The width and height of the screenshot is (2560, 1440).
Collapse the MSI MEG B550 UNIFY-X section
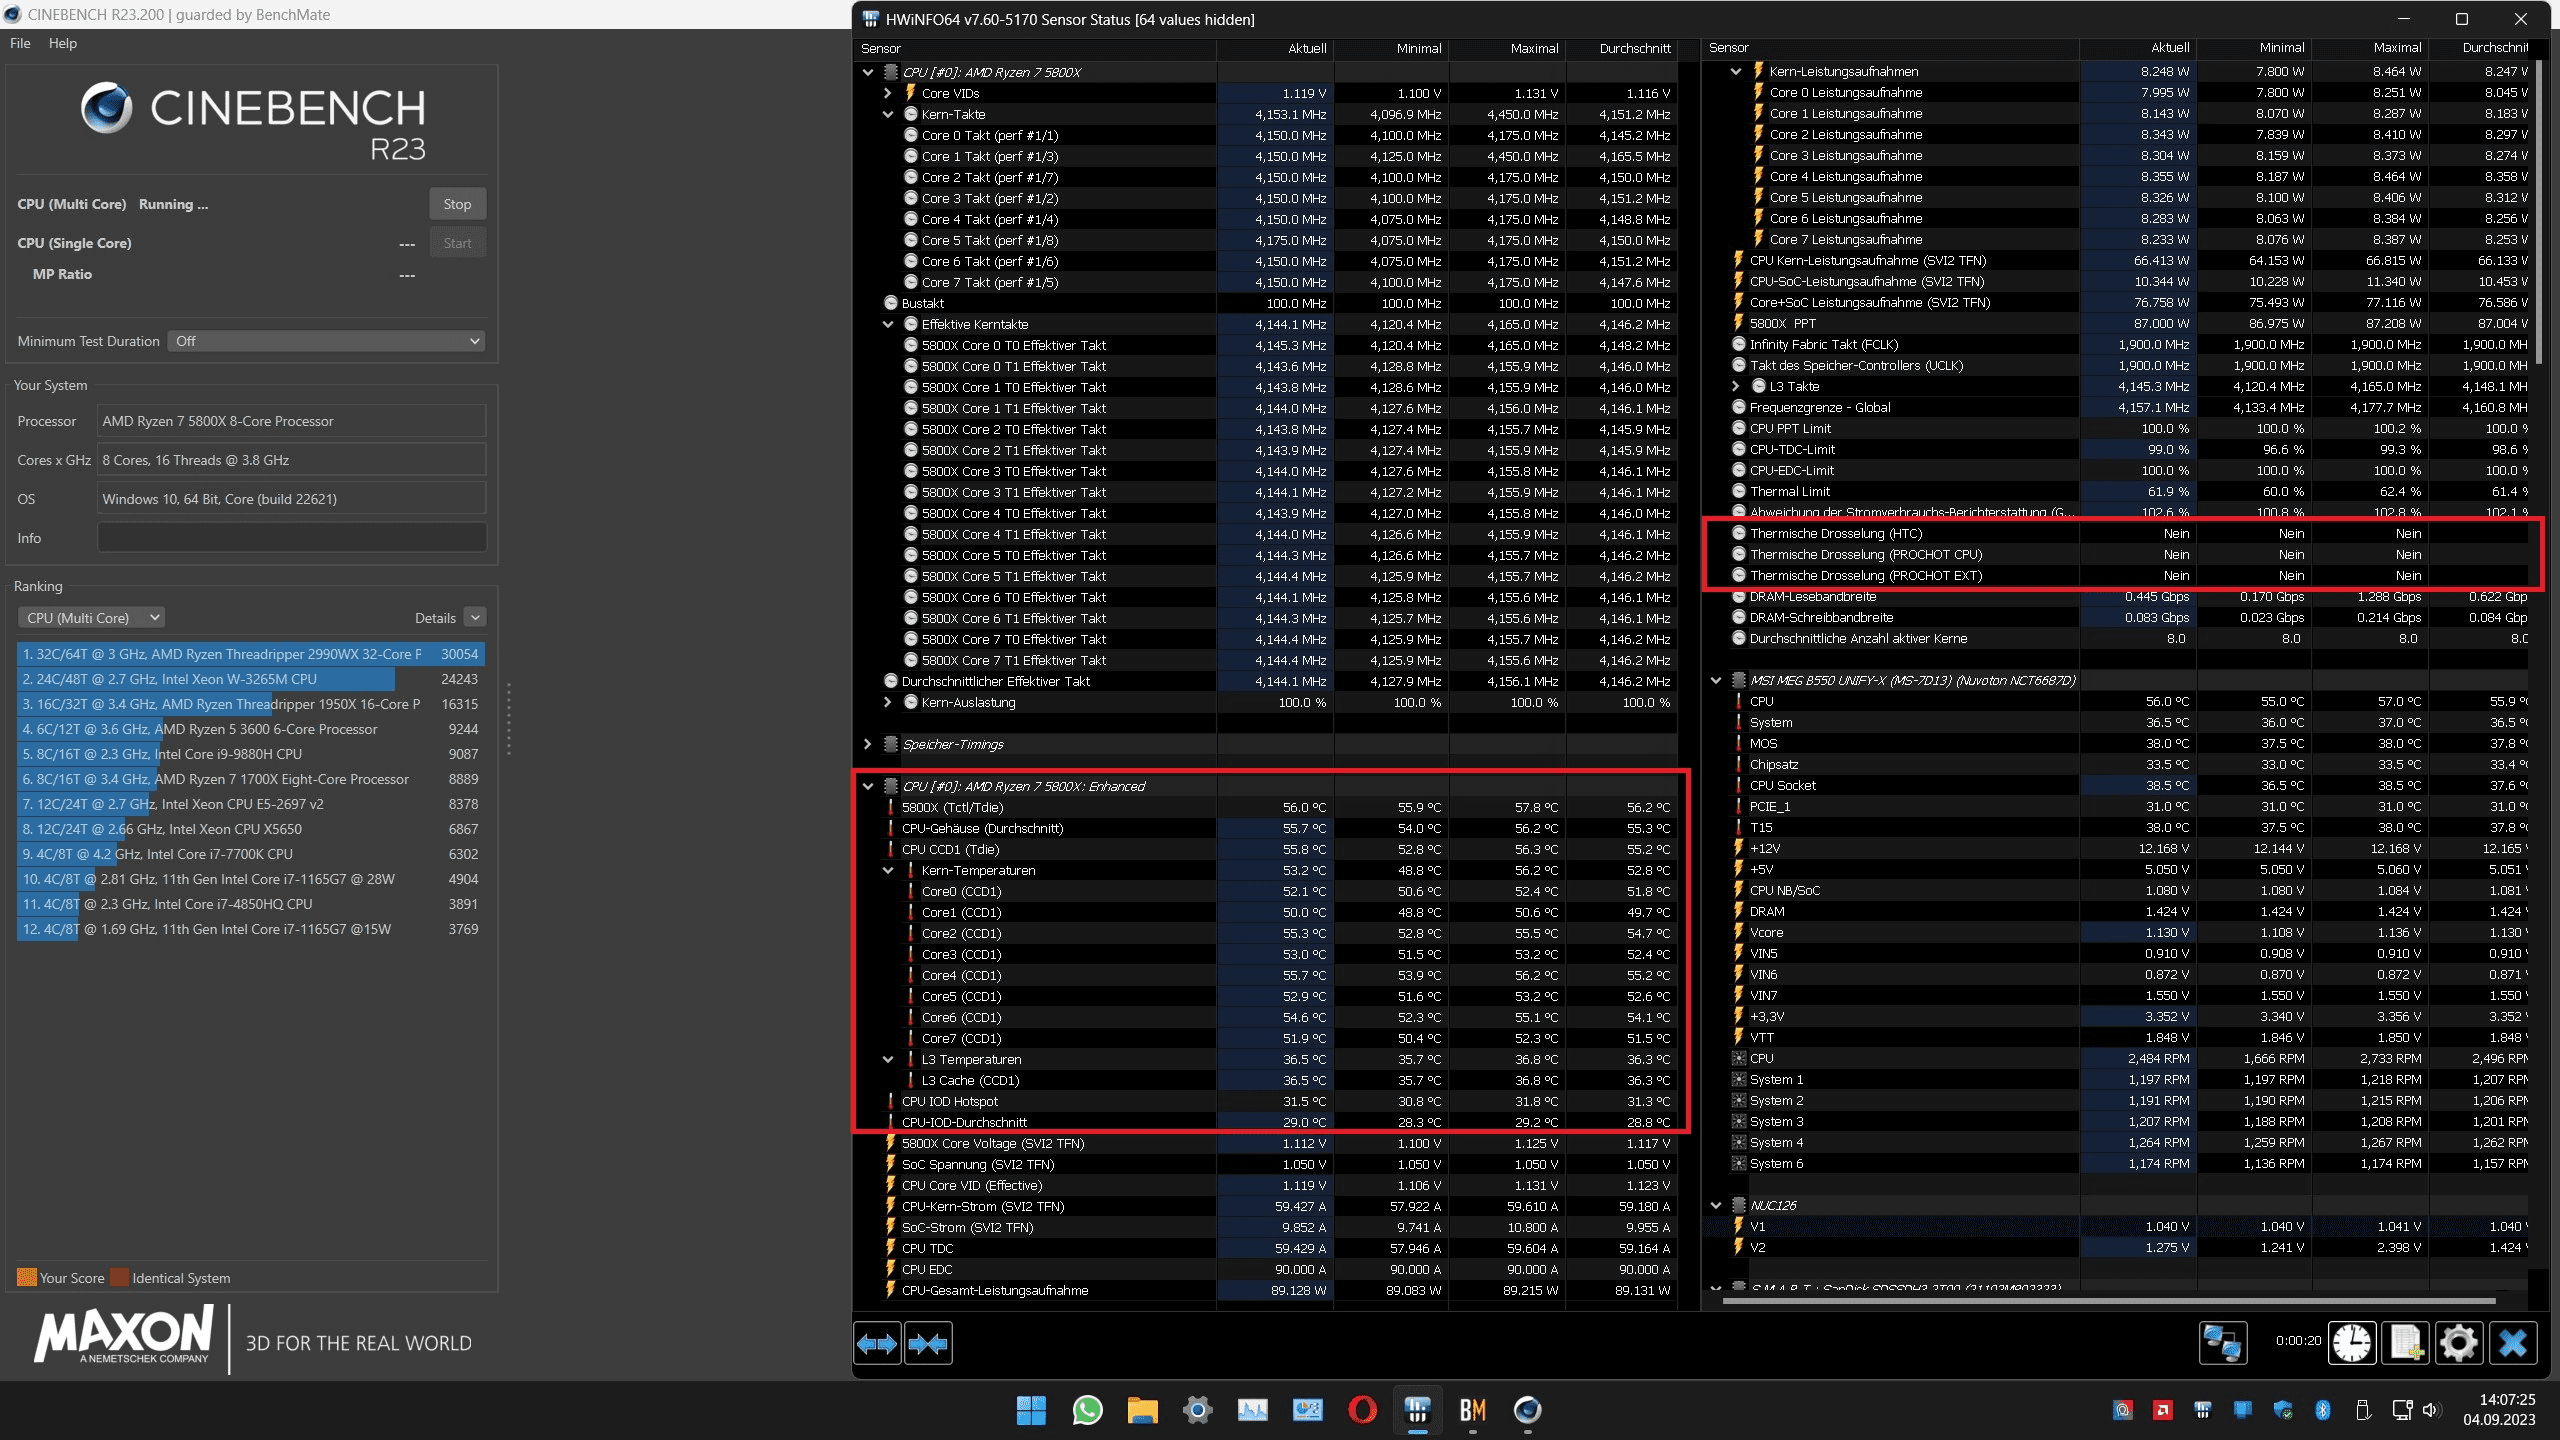click(x=1716, y=680)
